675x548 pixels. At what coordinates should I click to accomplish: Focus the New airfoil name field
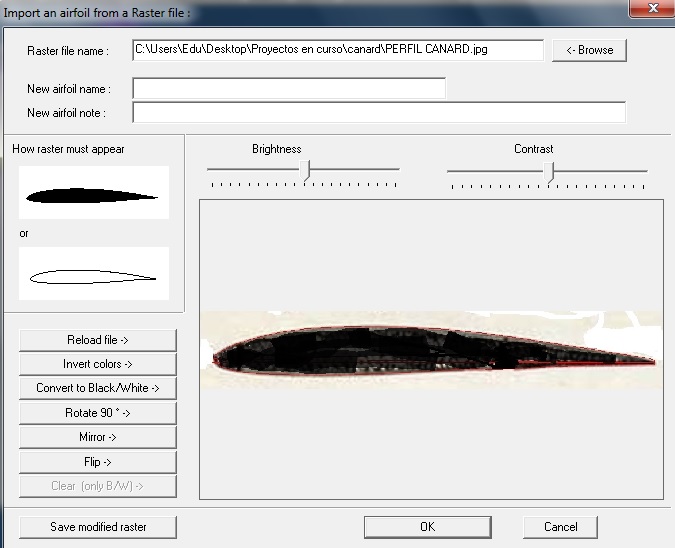pyautogui.click(x=288, y=89)
